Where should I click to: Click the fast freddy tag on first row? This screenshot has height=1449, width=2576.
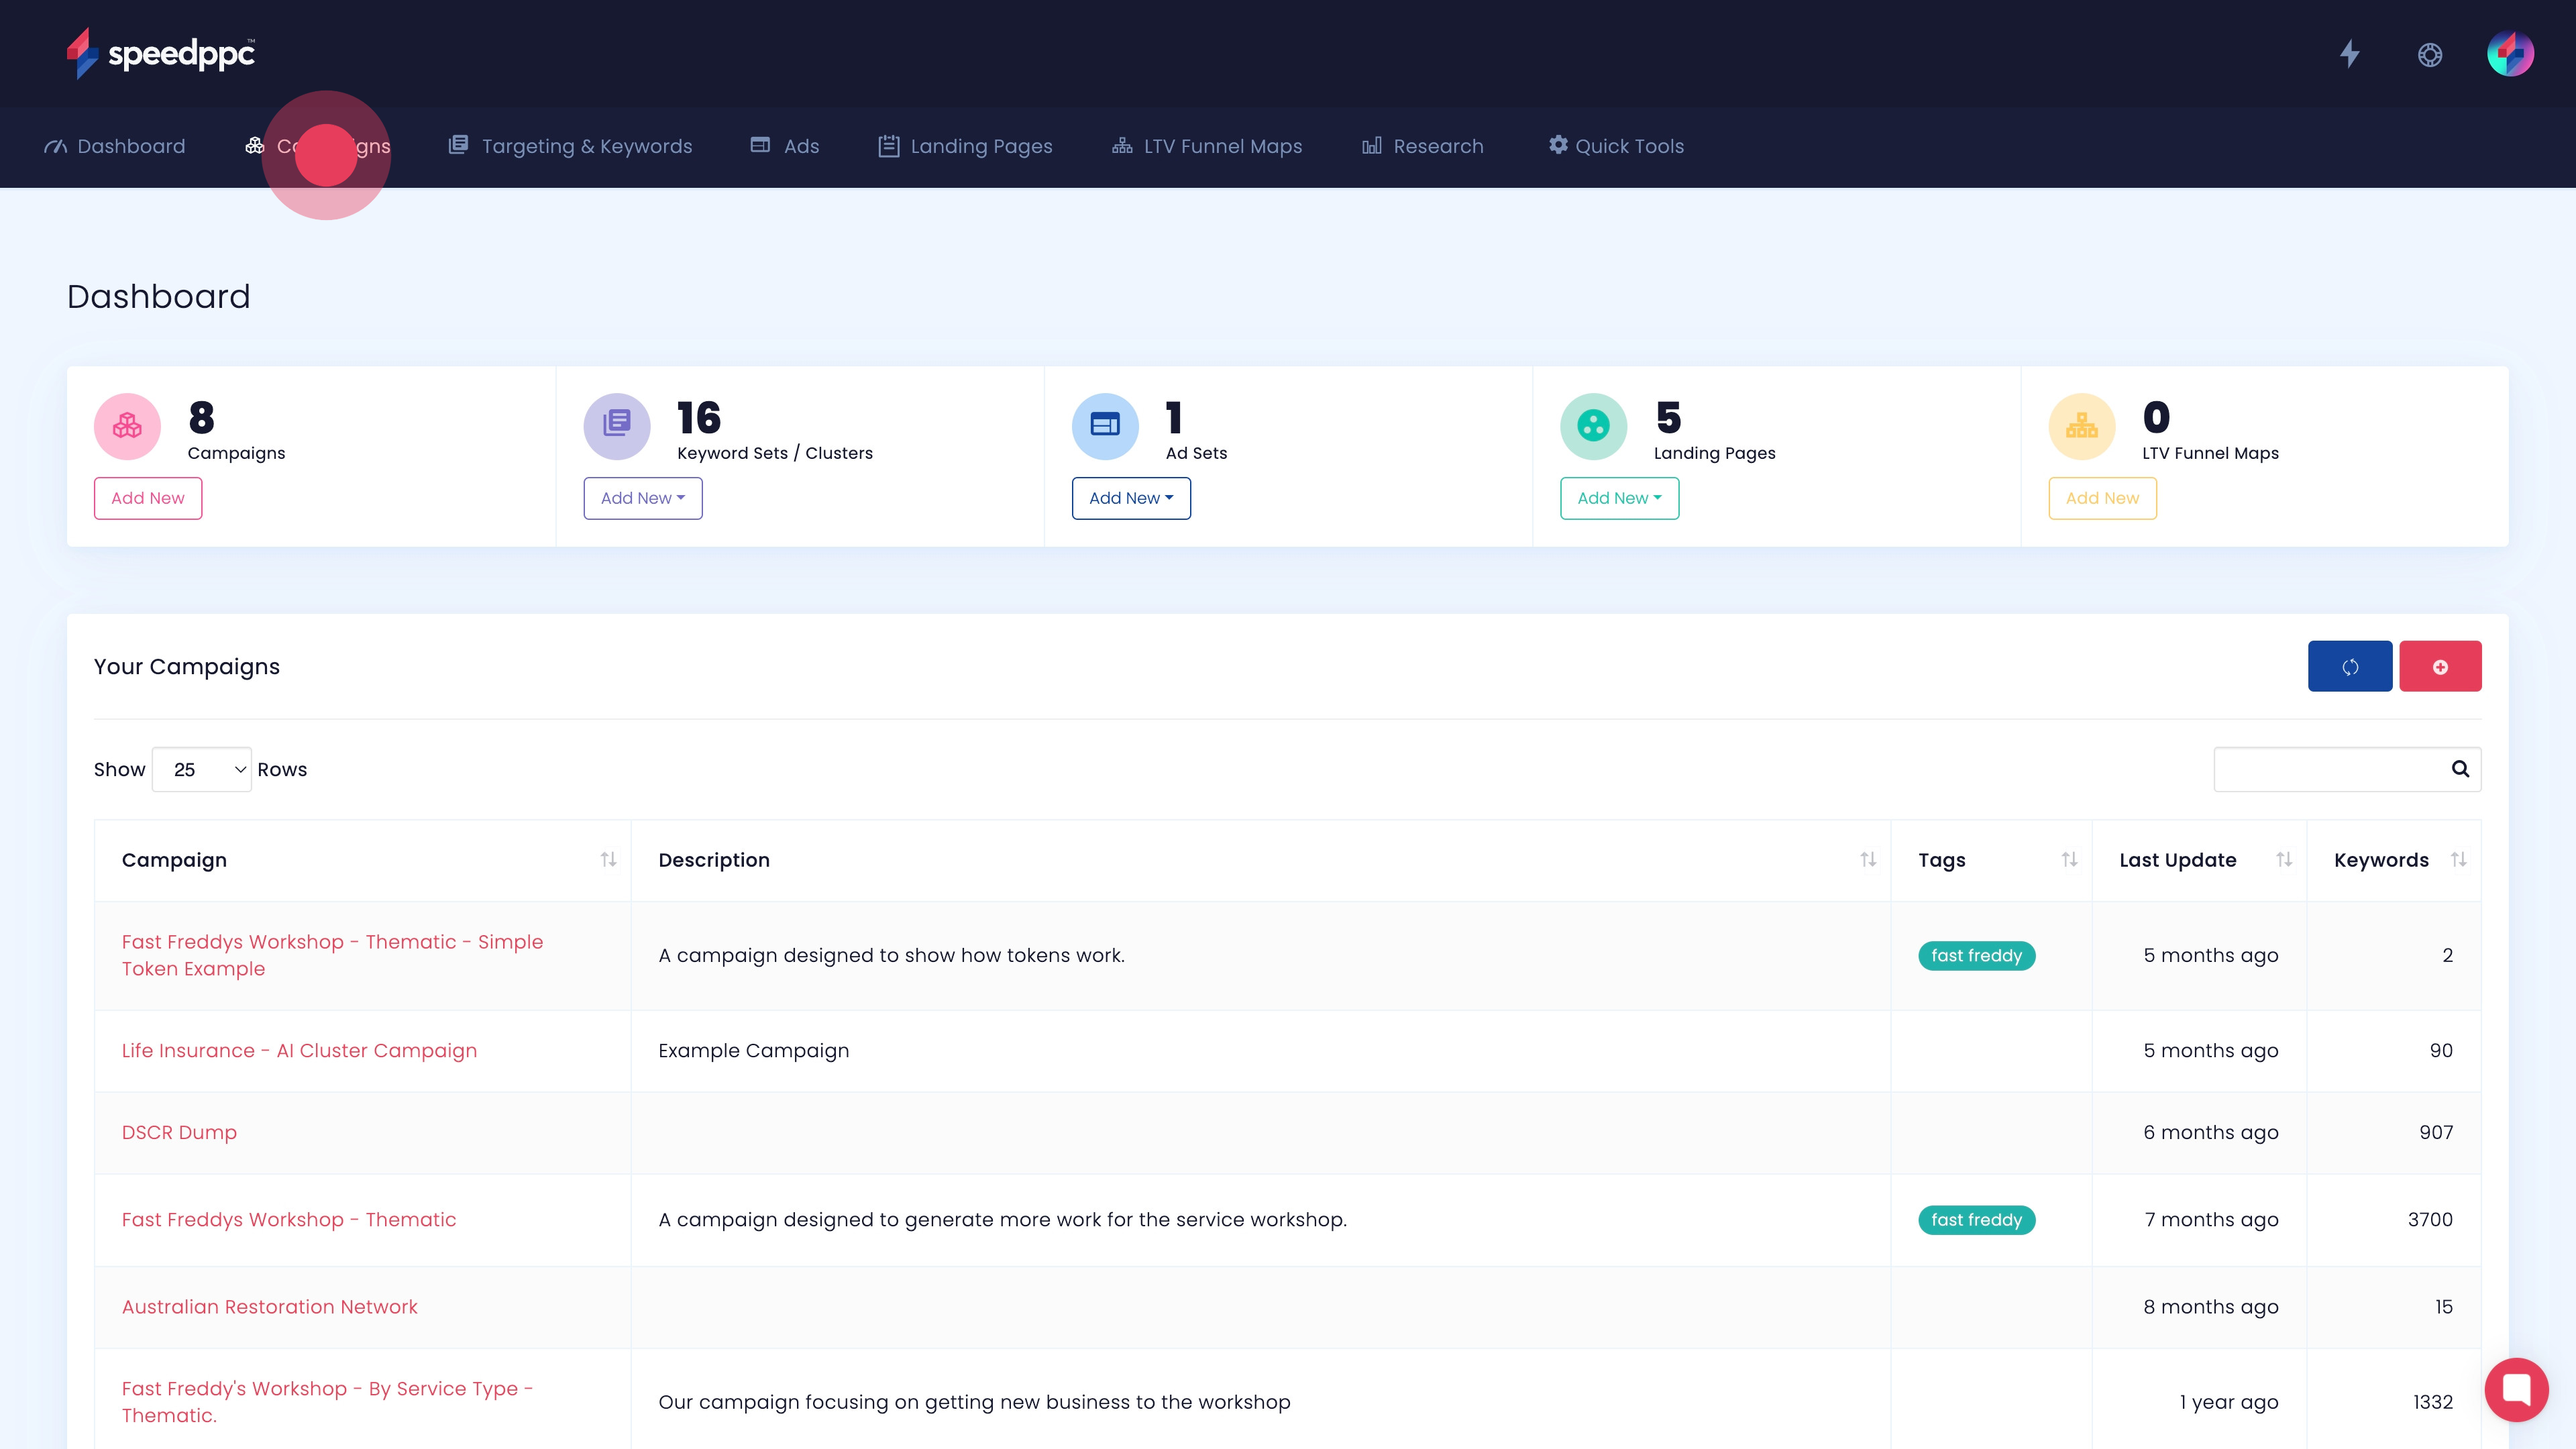(x=1976, y=955)
